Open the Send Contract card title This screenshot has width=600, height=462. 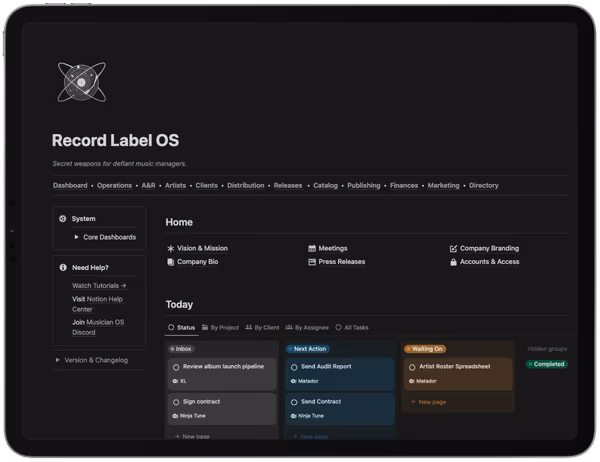click(x=321, y=402)
